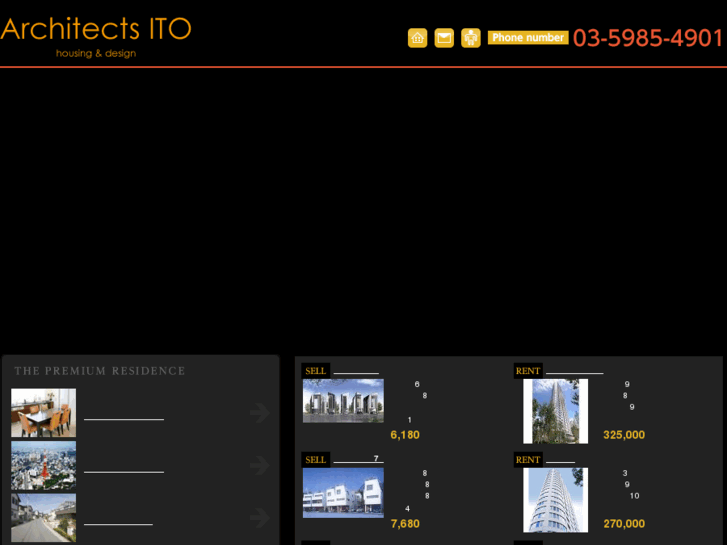Open the Tokyo Tower cityscape thumbnail

pyautogui.click(x=44, y=465)
